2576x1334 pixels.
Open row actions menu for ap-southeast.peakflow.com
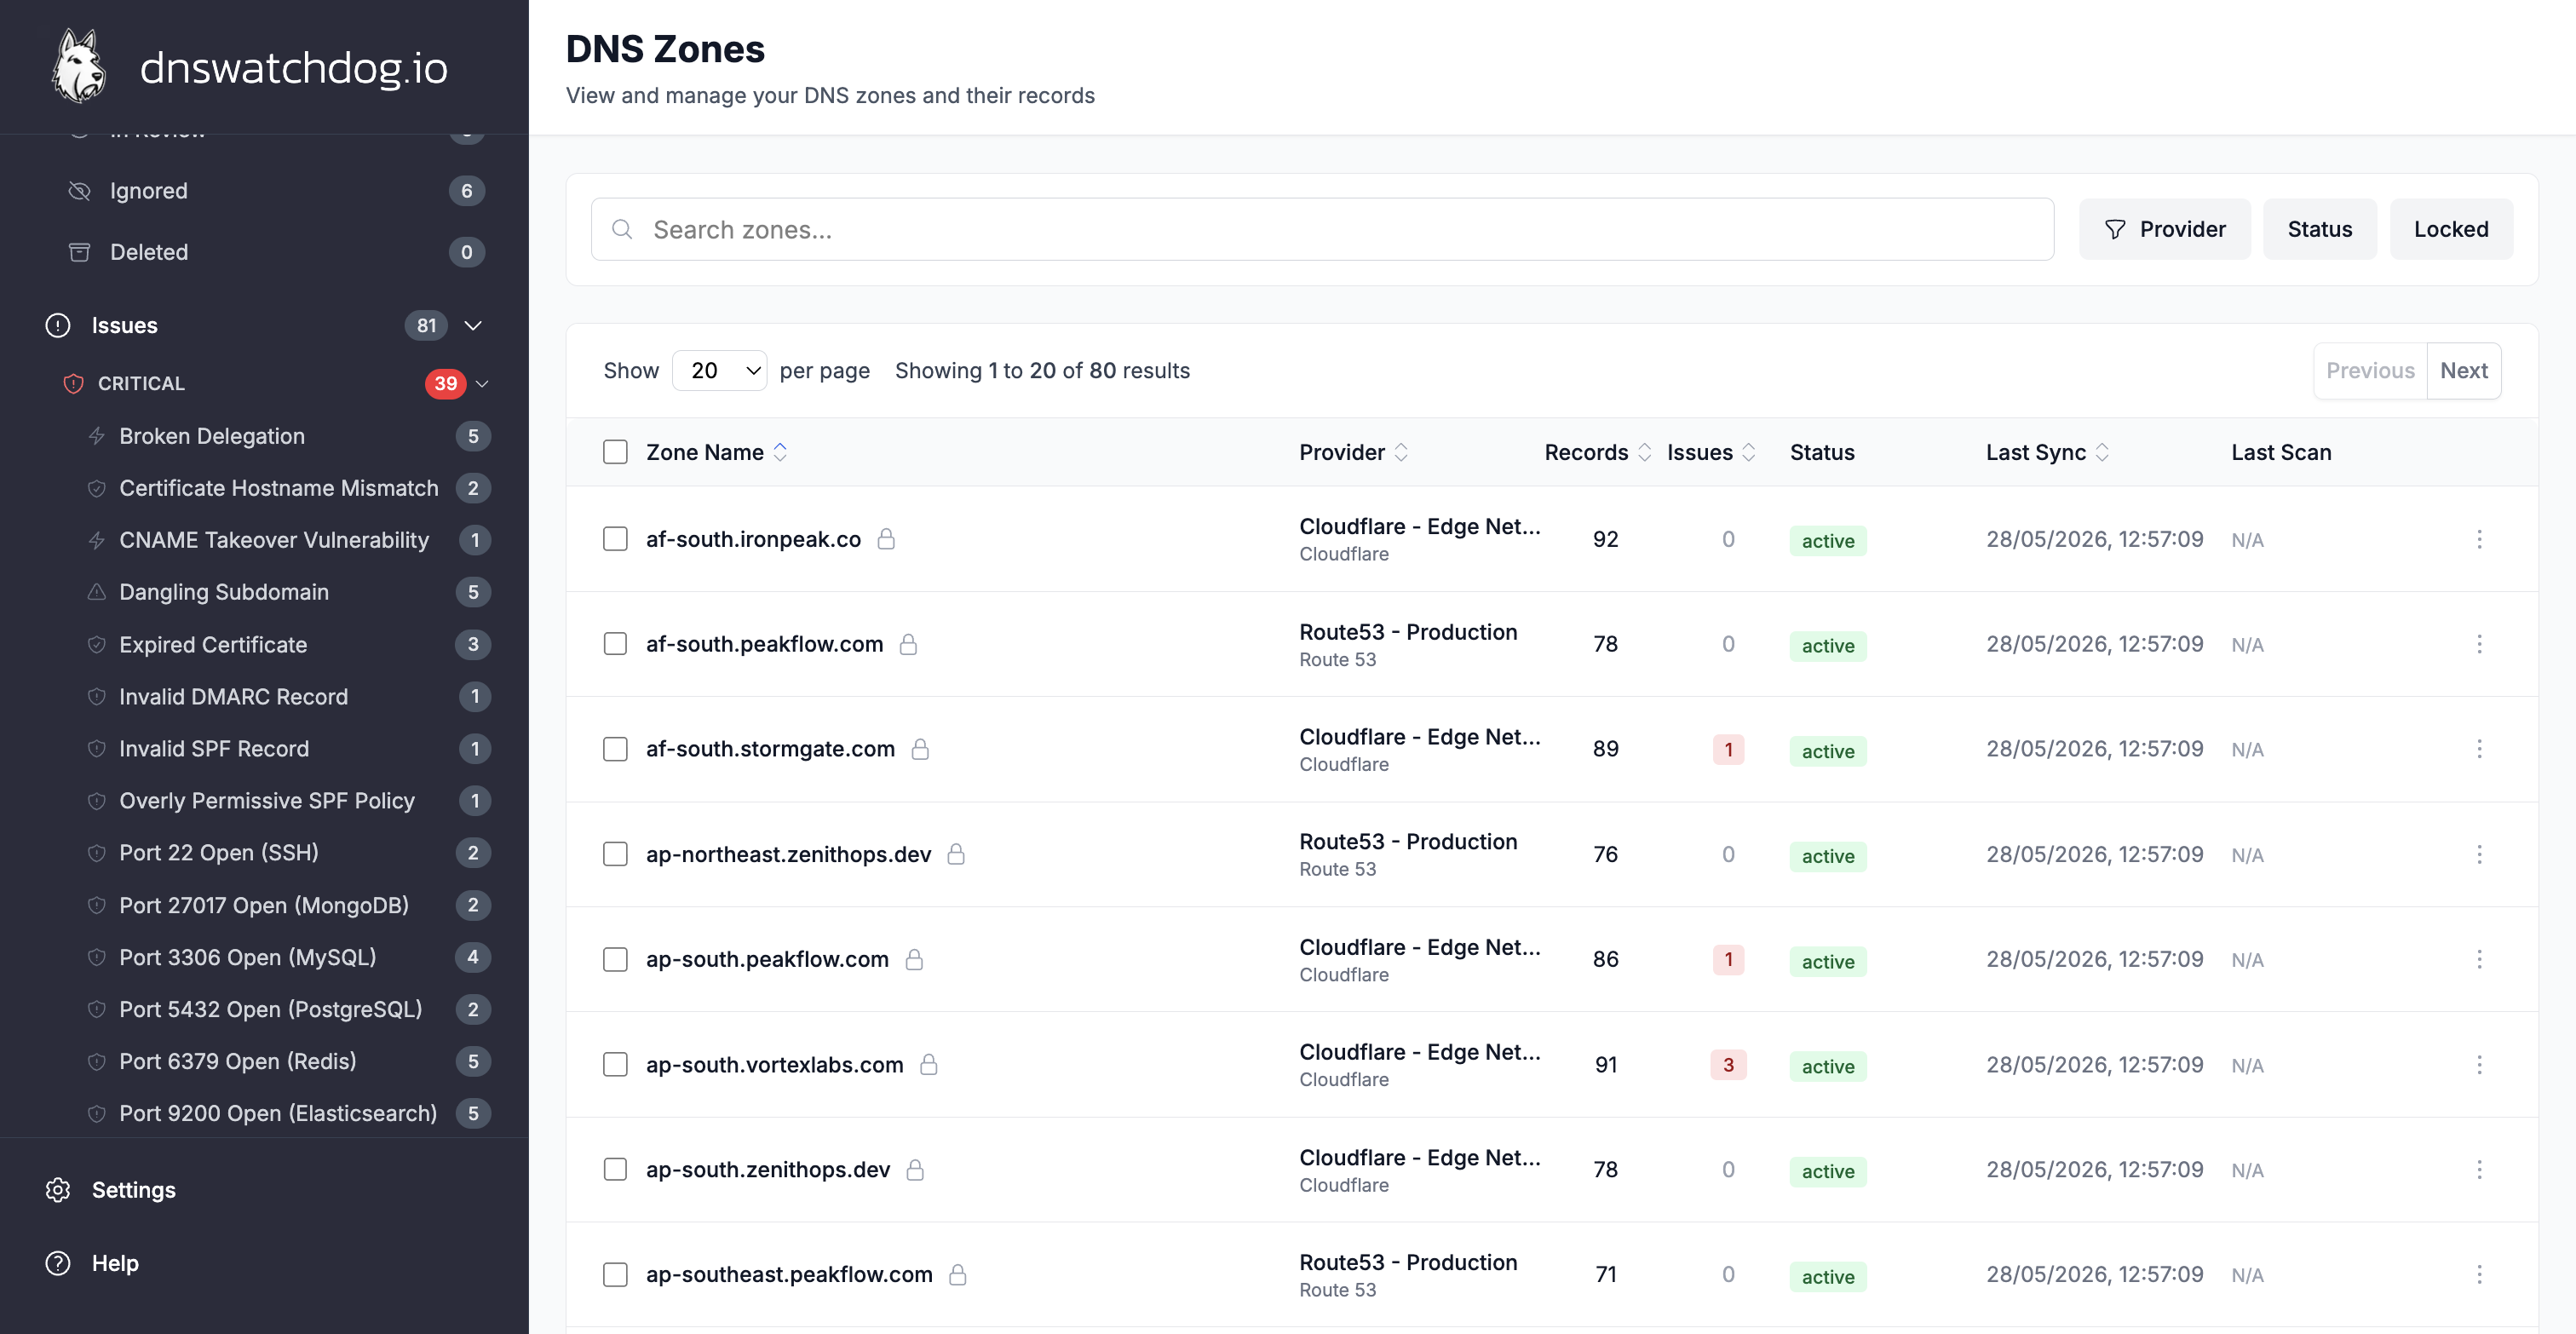click(2479, 1274)
